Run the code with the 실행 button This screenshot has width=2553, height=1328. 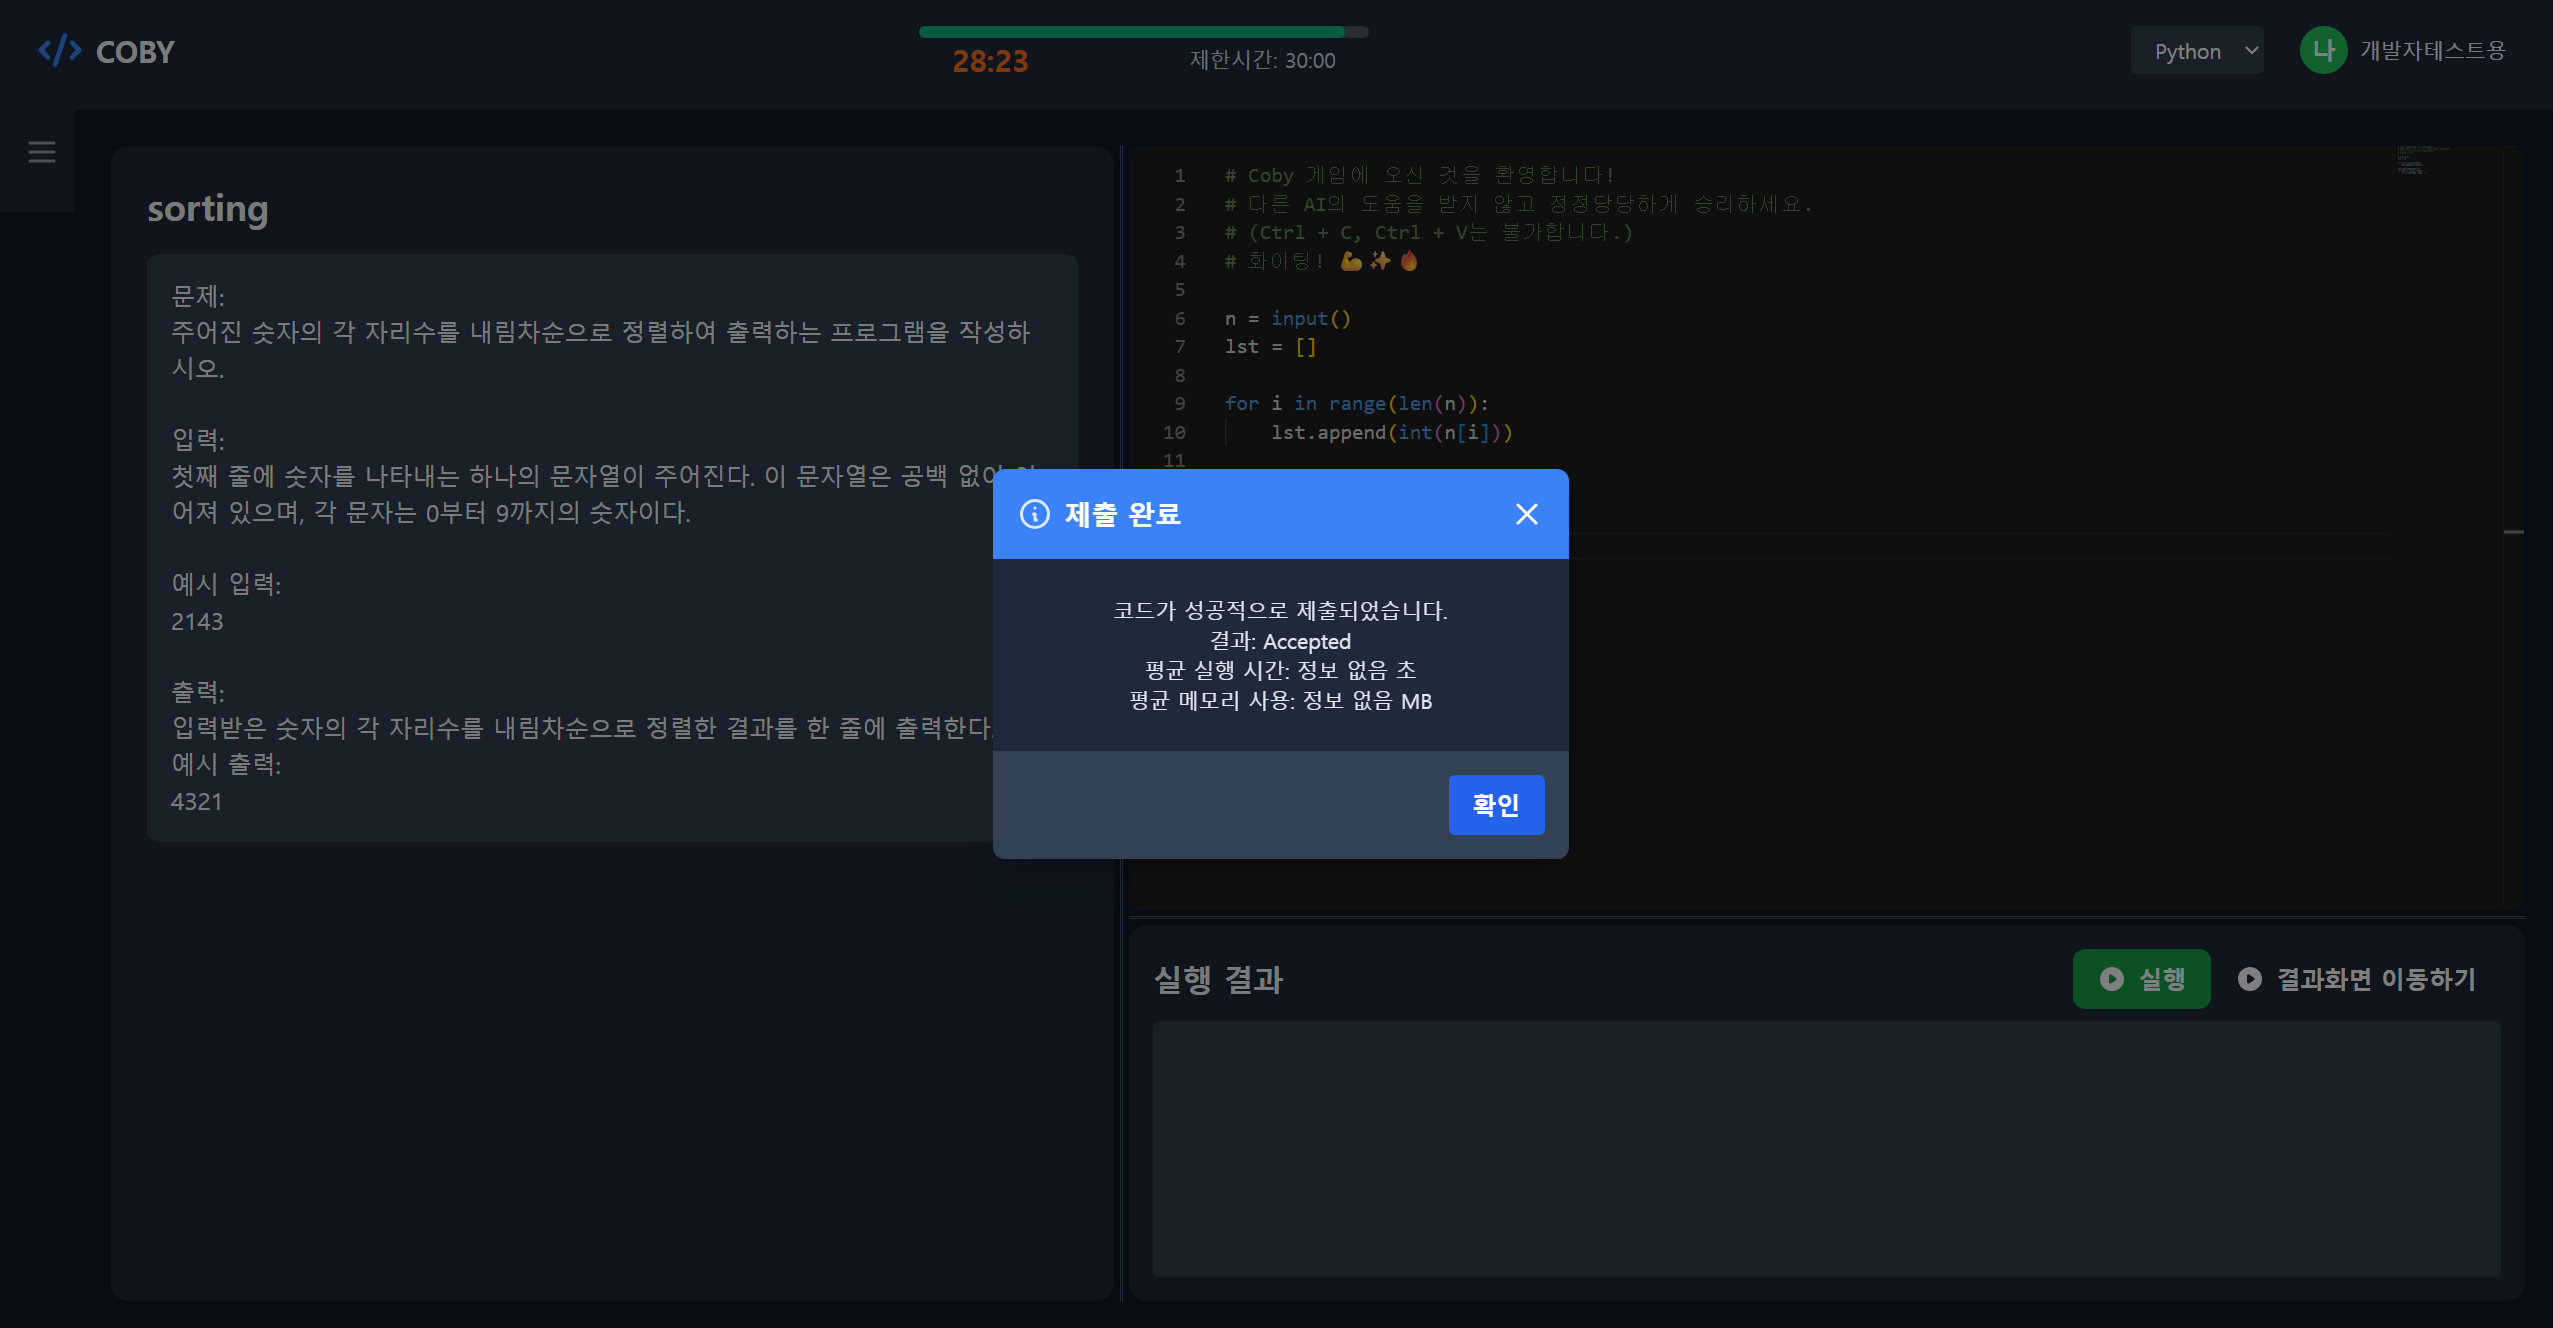2142,979
